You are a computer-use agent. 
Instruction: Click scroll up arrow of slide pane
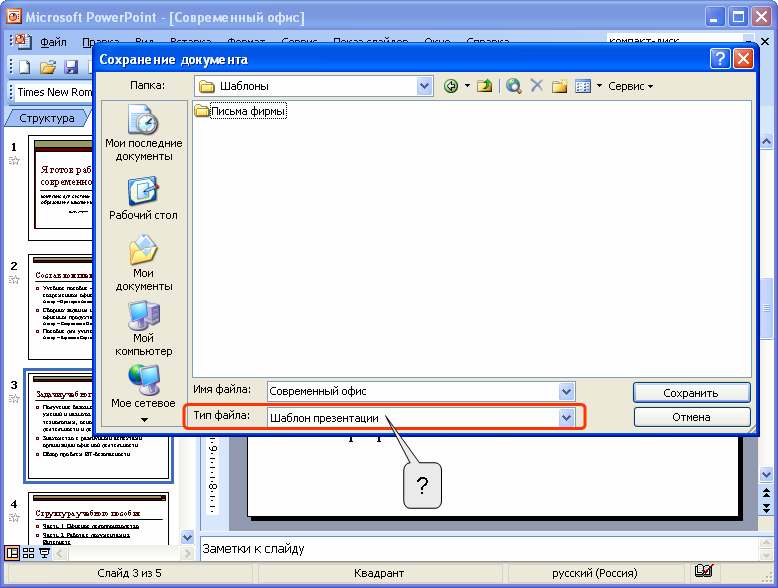coord(766,141)
